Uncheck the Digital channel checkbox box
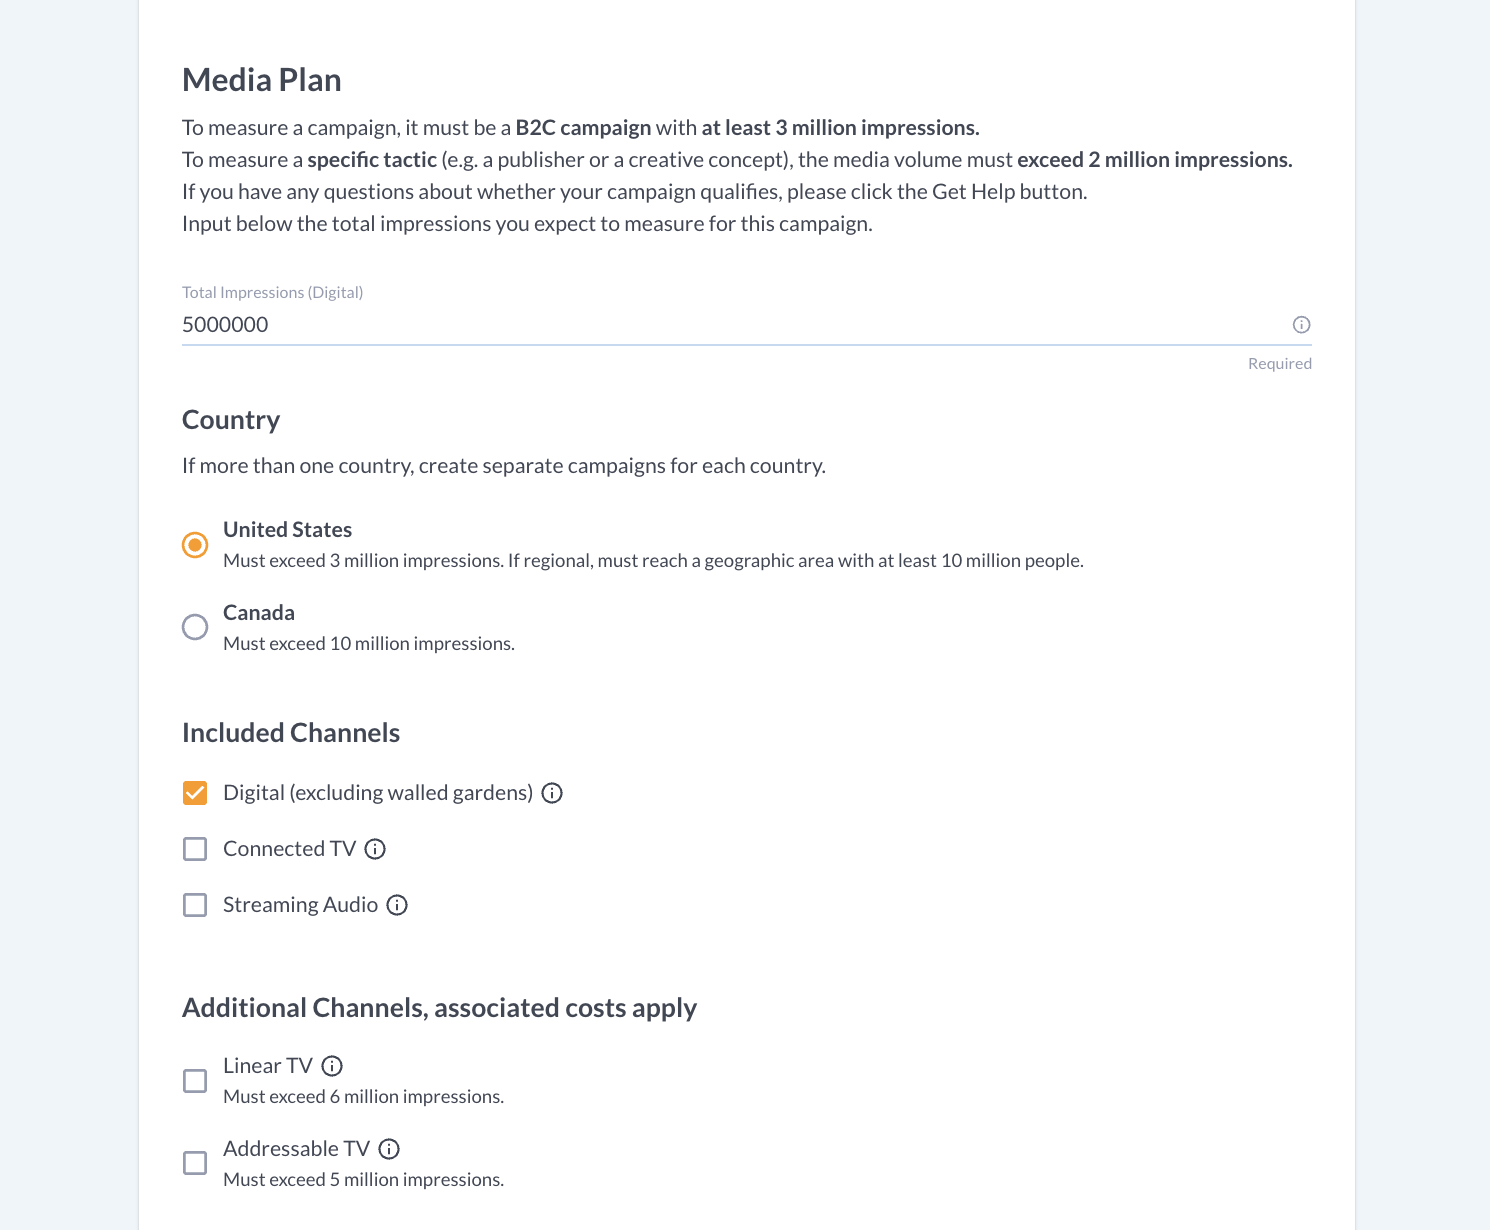Image resolution: width=1490 pixels, height=1230 pixels. [195, 793]
